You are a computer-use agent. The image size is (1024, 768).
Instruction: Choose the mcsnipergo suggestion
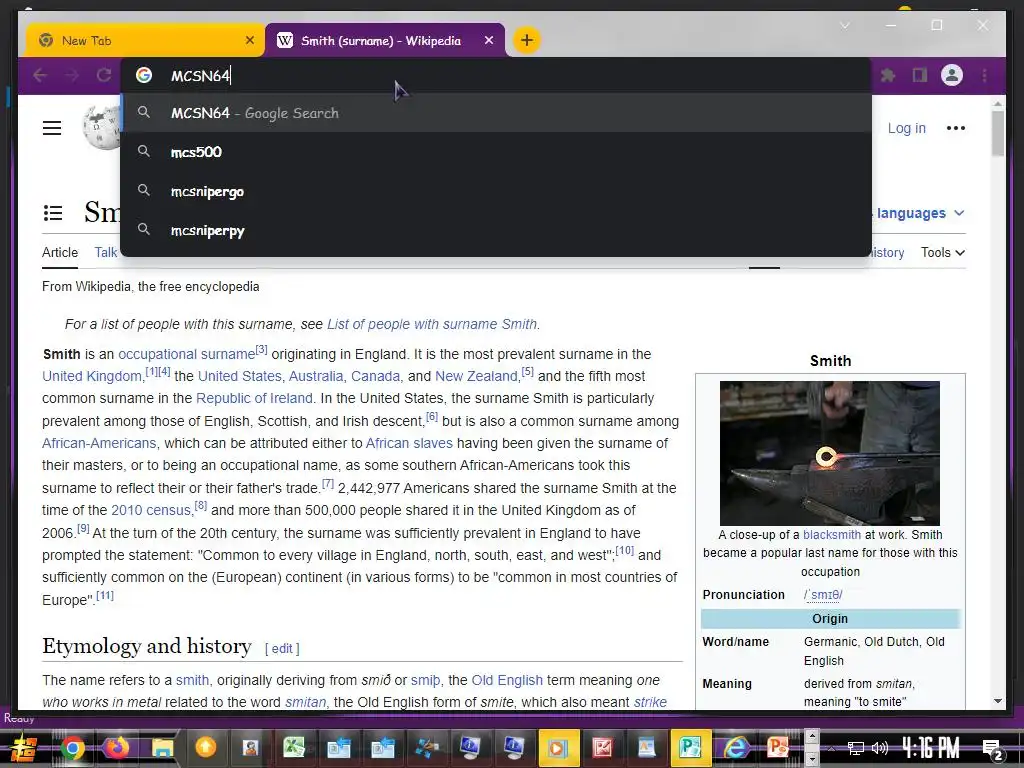pyautogui.click(x=496, y=191)
